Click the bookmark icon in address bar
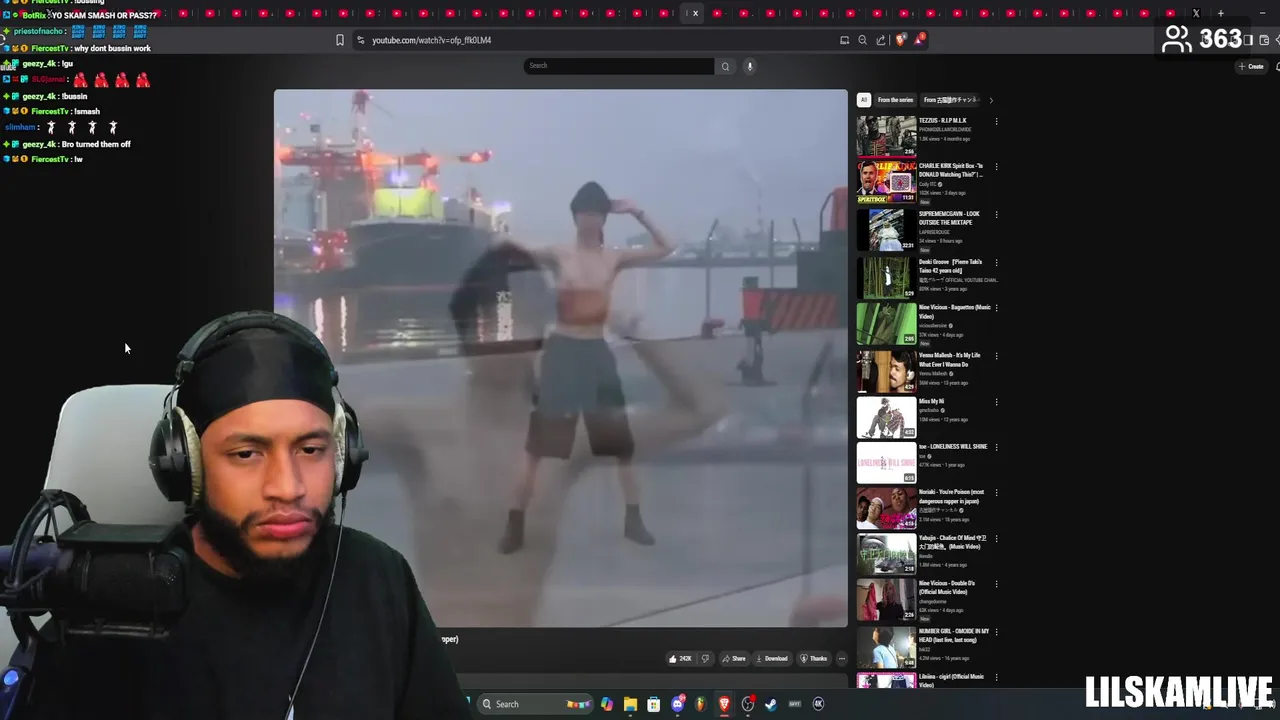 point(340,40)
